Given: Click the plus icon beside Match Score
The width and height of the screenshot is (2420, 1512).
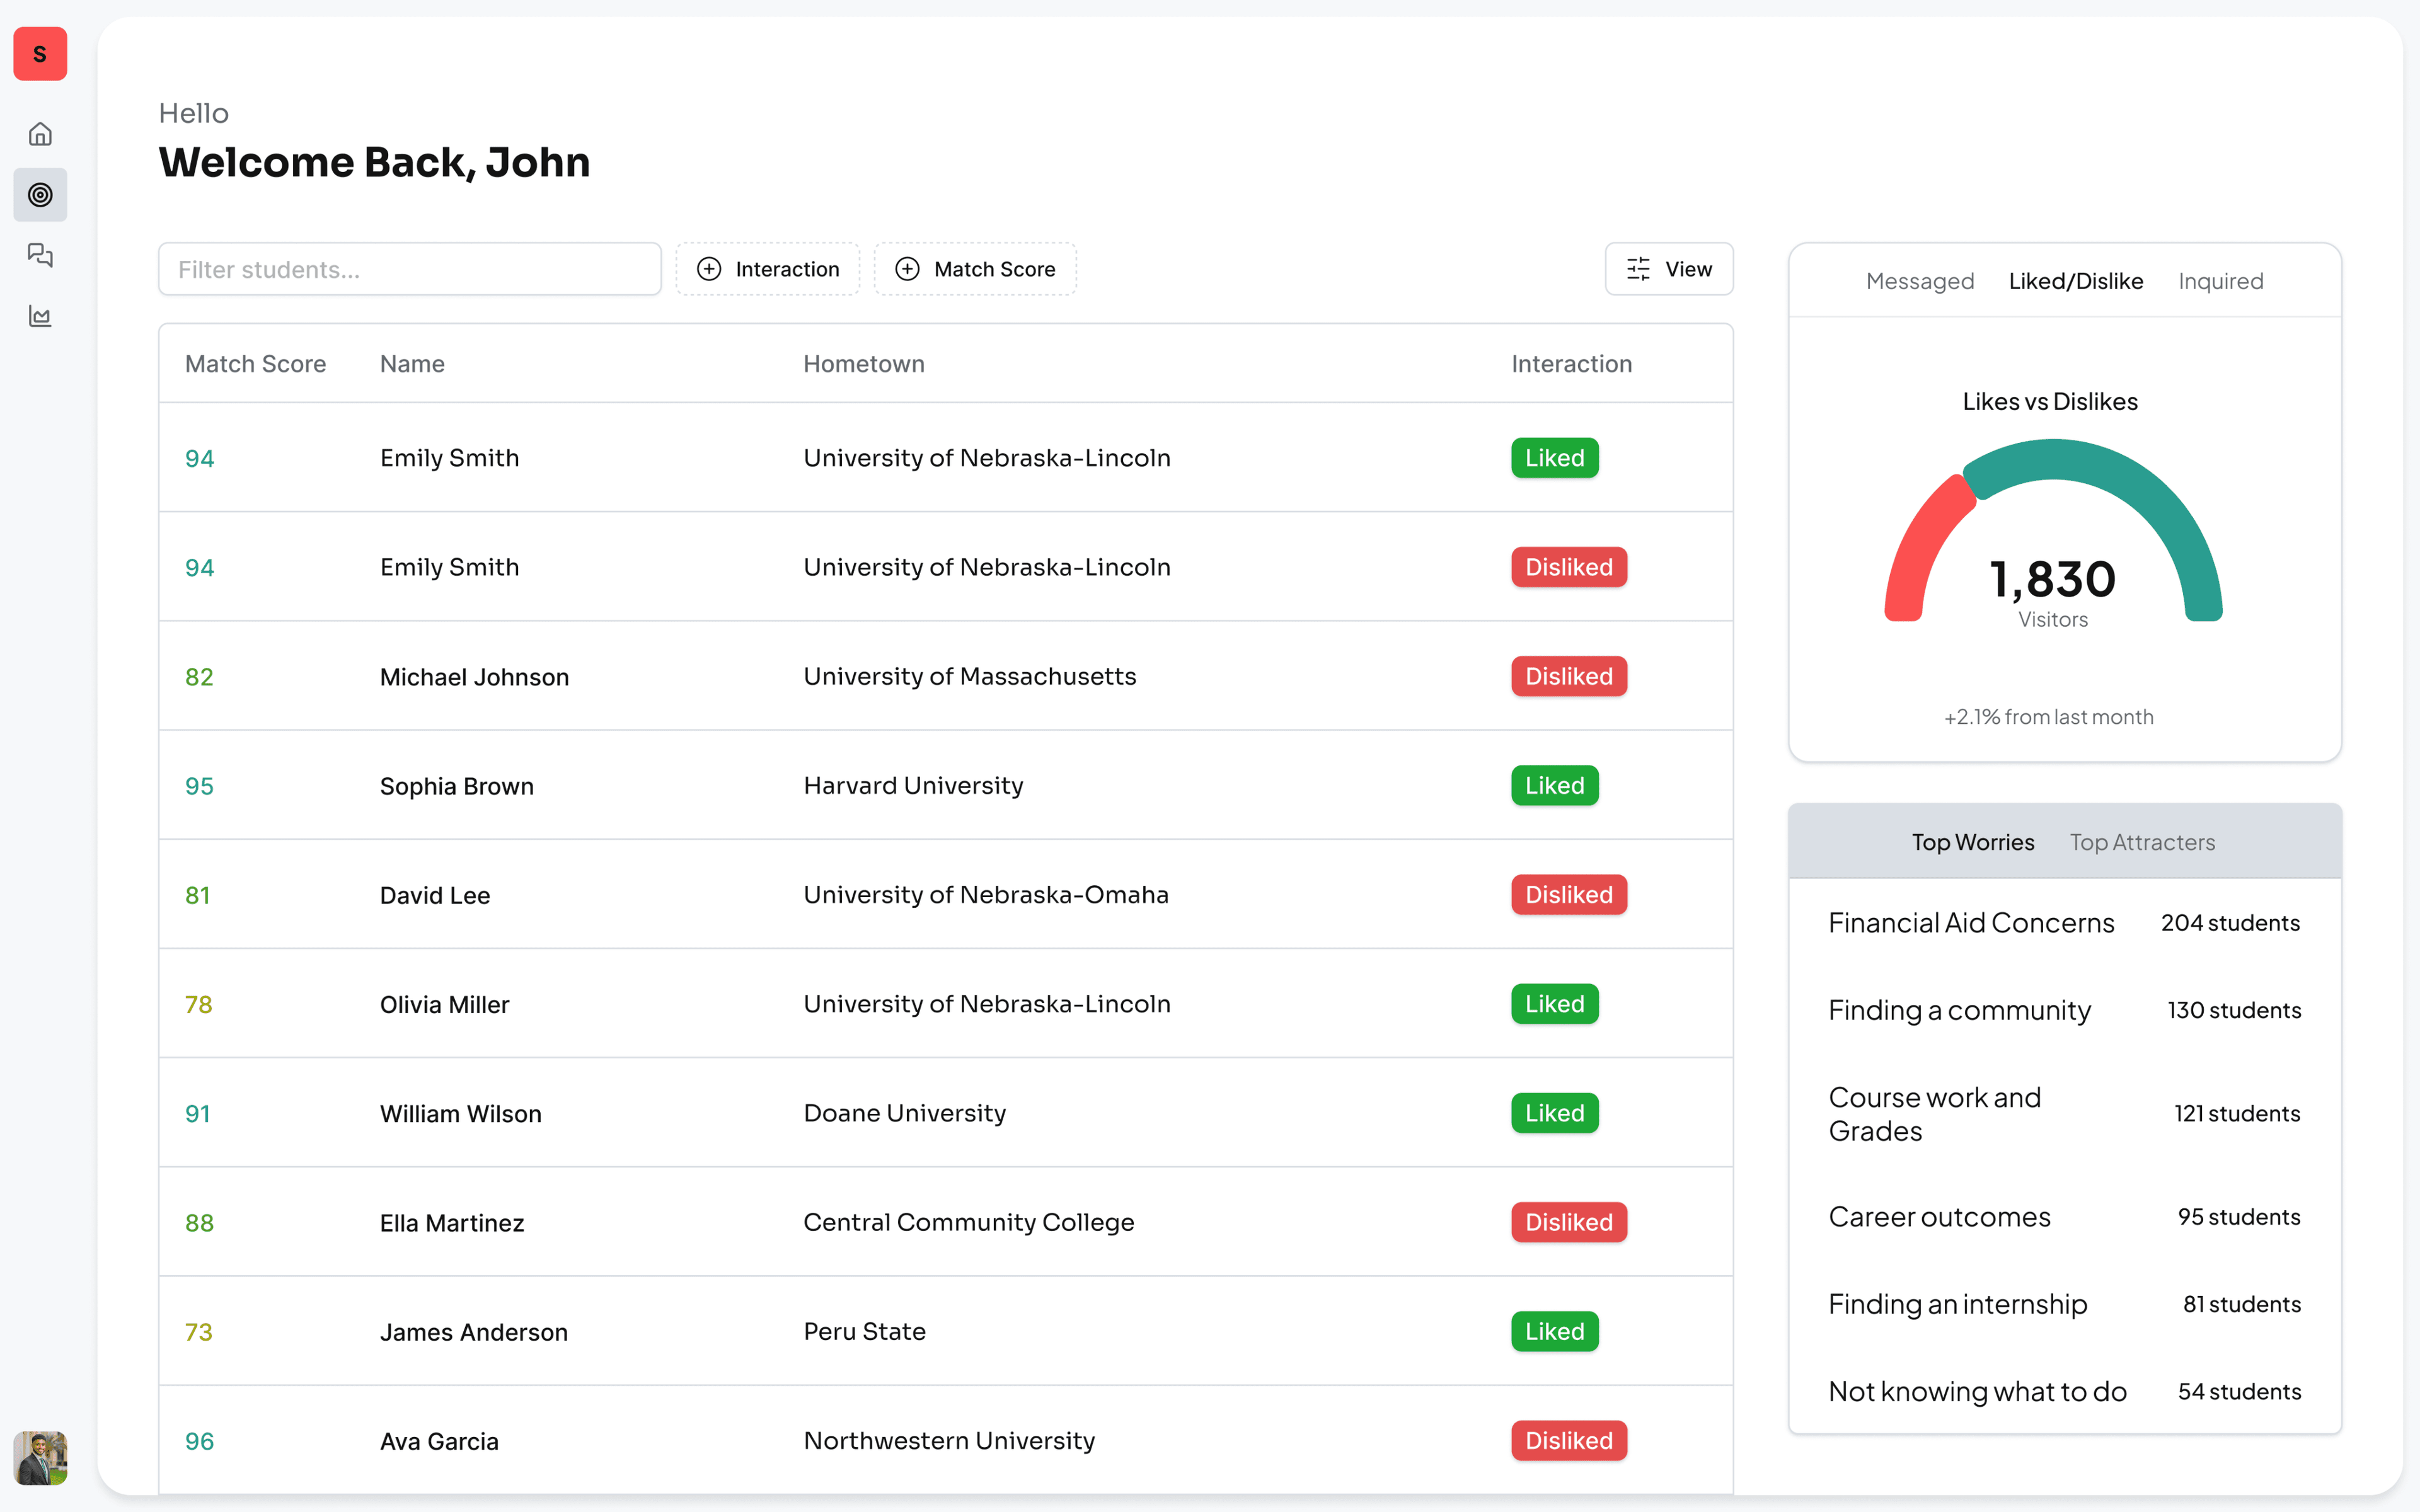Looking at the screenshot, I should pos(907,268).
